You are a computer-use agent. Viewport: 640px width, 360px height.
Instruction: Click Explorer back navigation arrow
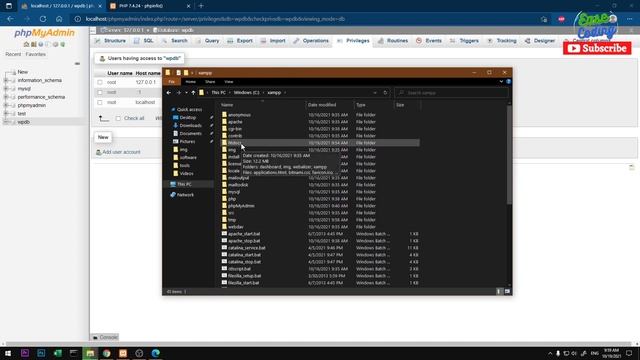point(169,93)
